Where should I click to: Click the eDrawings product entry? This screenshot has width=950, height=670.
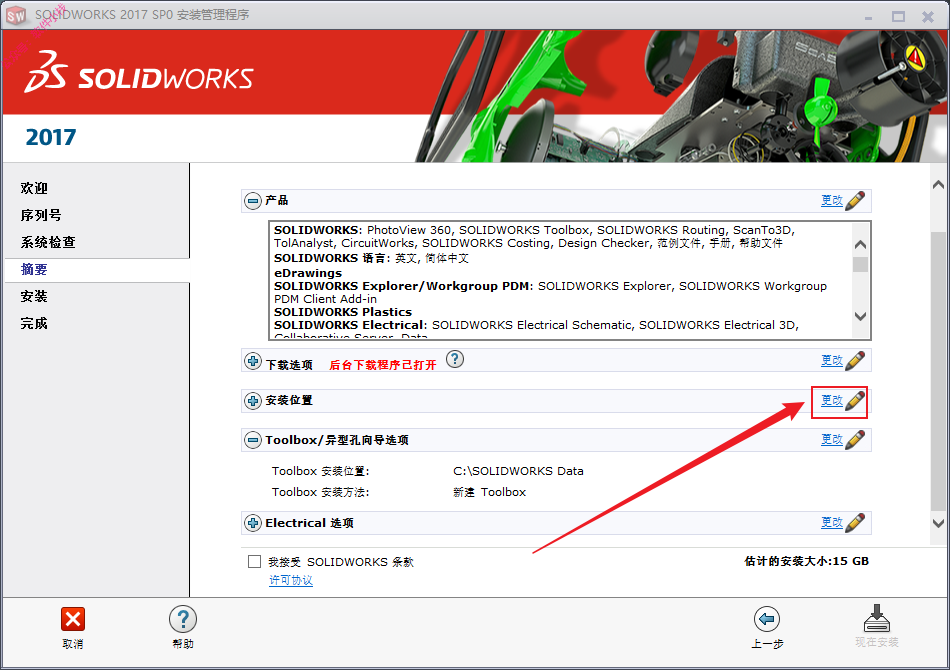point(308,273)
